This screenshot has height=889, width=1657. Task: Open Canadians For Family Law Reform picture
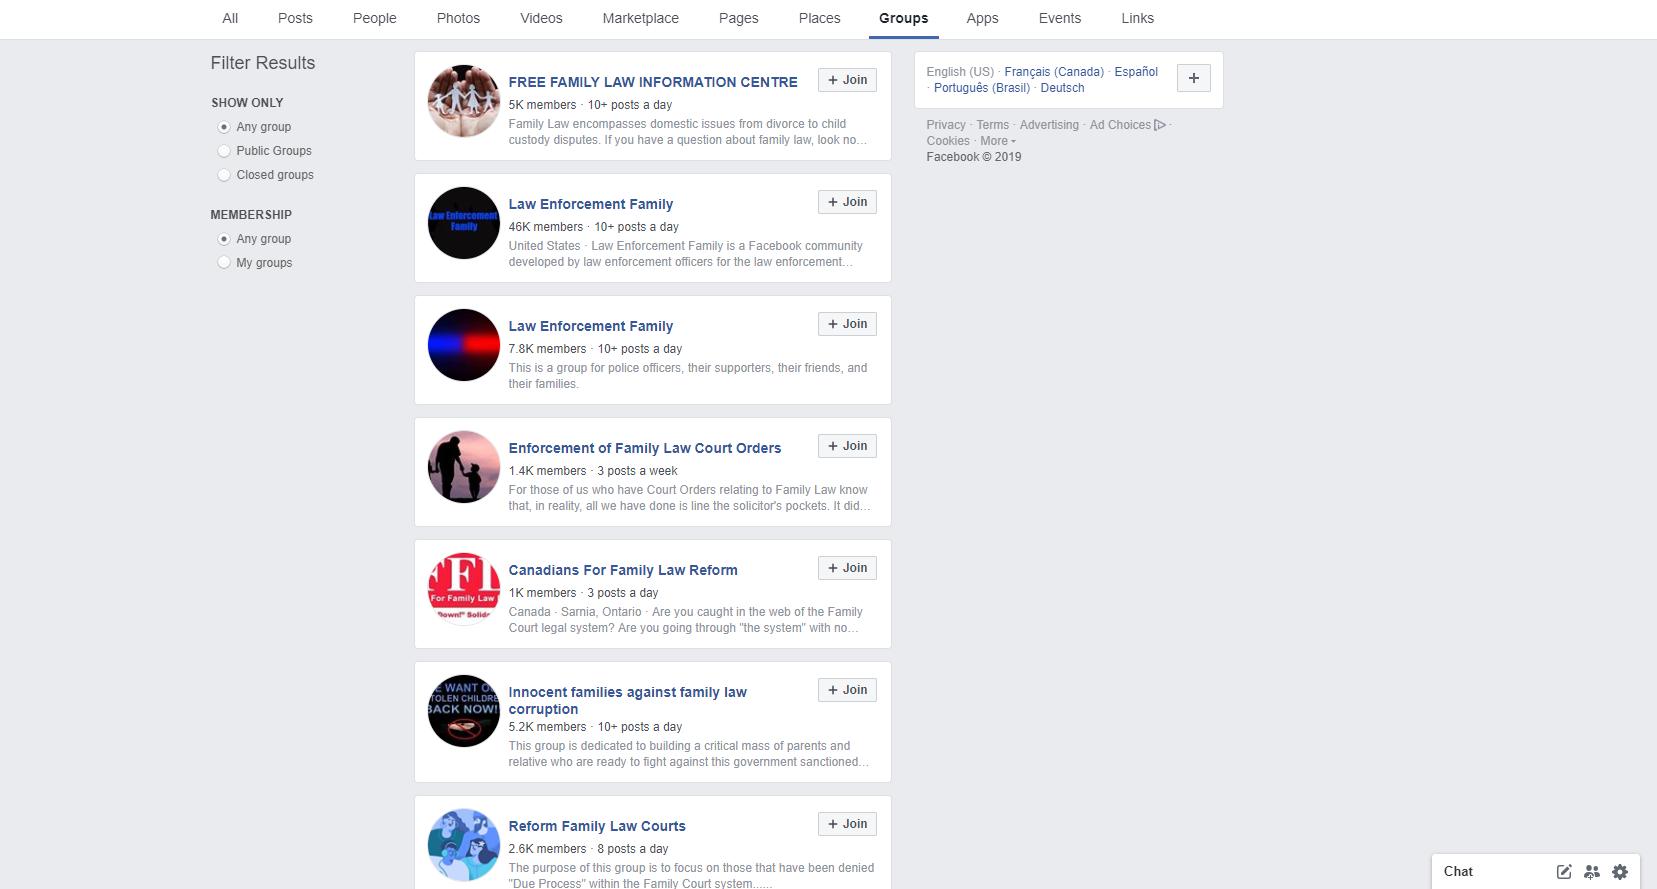464,589
